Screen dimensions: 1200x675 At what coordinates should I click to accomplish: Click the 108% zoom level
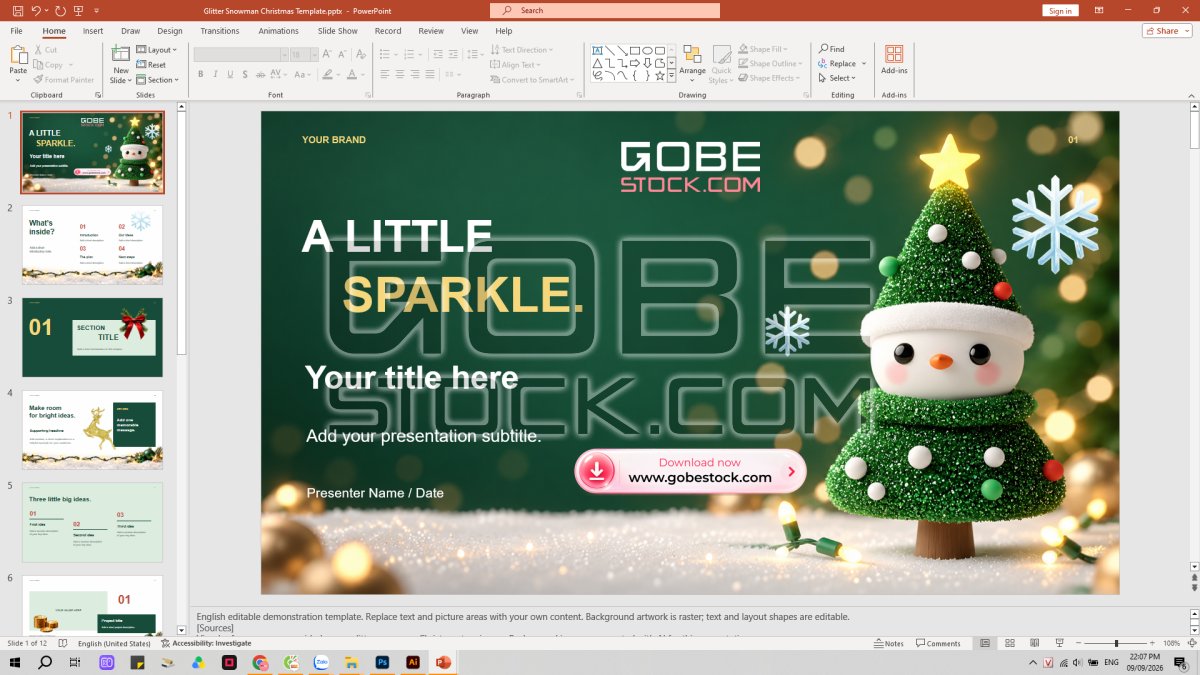pos(1172,643)
